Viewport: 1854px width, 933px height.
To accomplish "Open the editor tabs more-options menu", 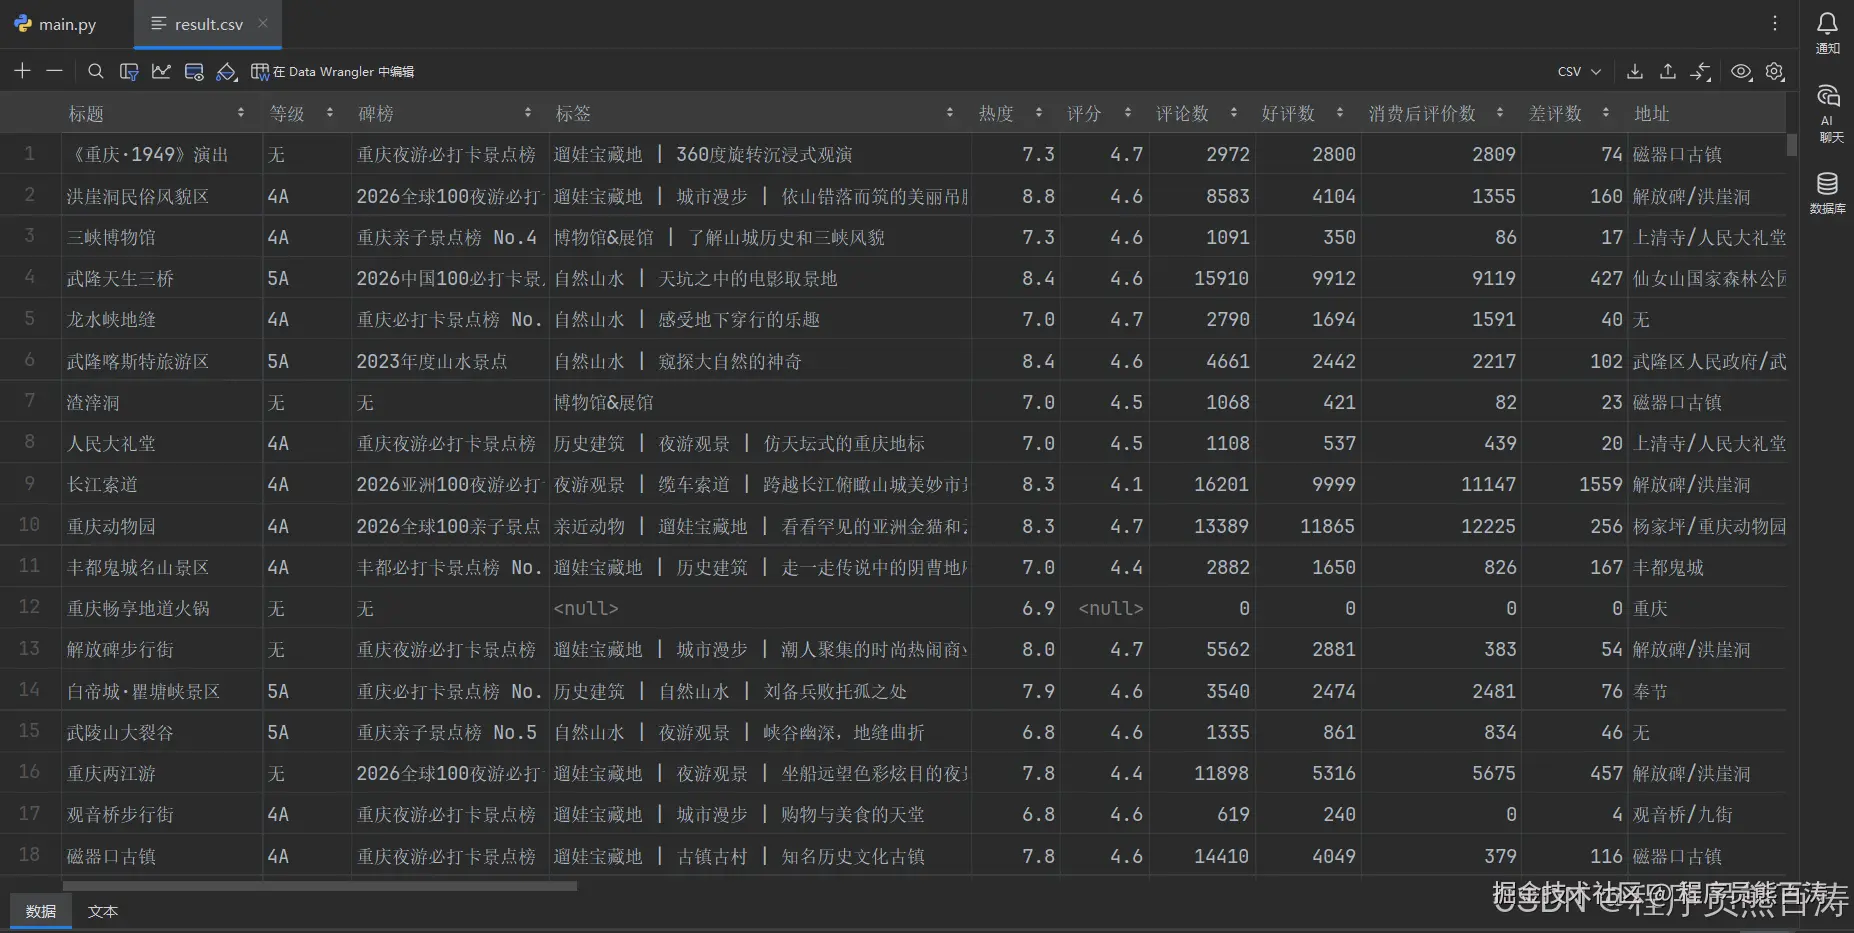I will coord(1775,23).
